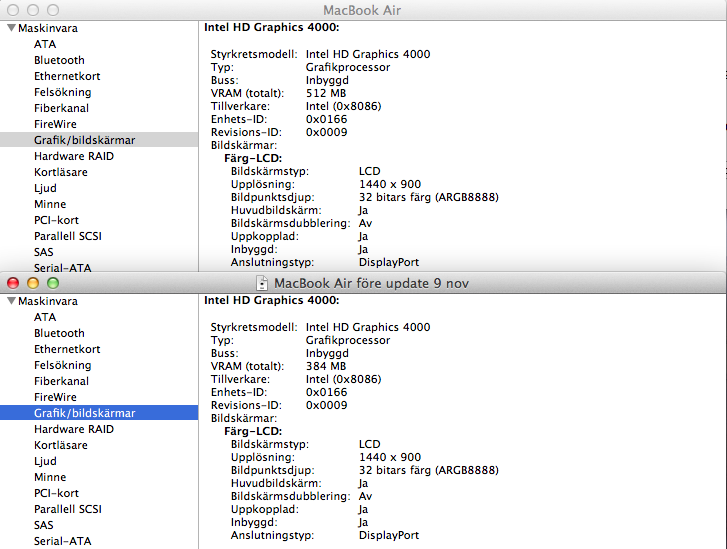Screen dimensions: 727x549
Task: Click the '384 MB' VRAM value in lower window
Action: [326, 366]
